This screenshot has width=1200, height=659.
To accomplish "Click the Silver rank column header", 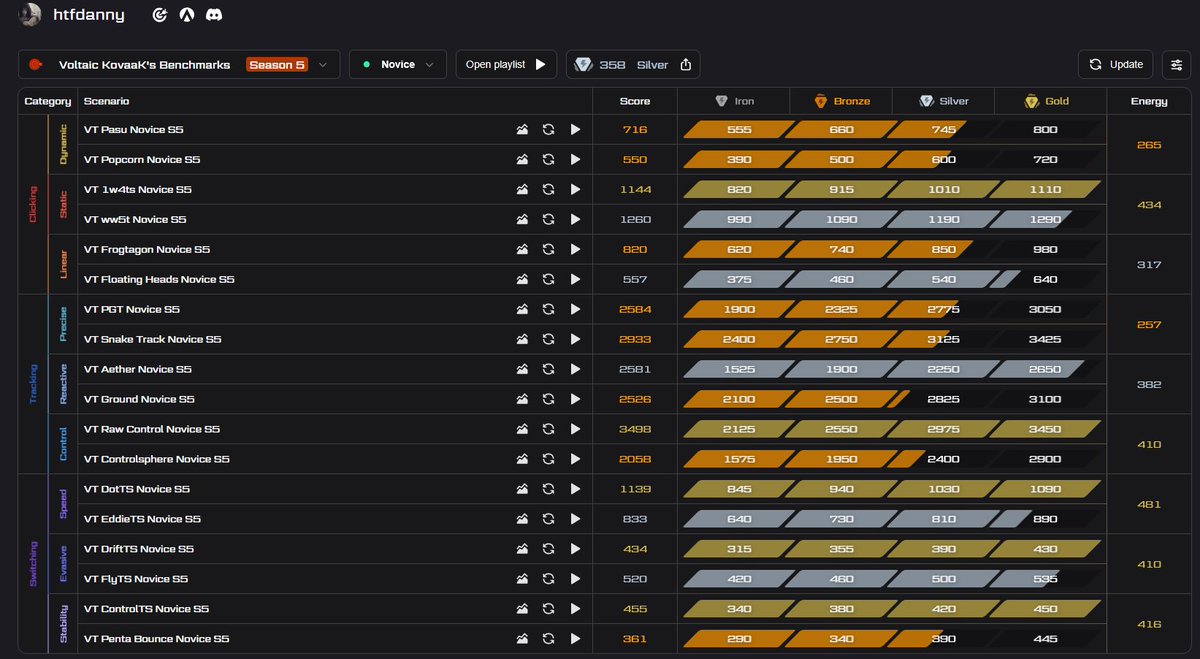I will [945, 101].
